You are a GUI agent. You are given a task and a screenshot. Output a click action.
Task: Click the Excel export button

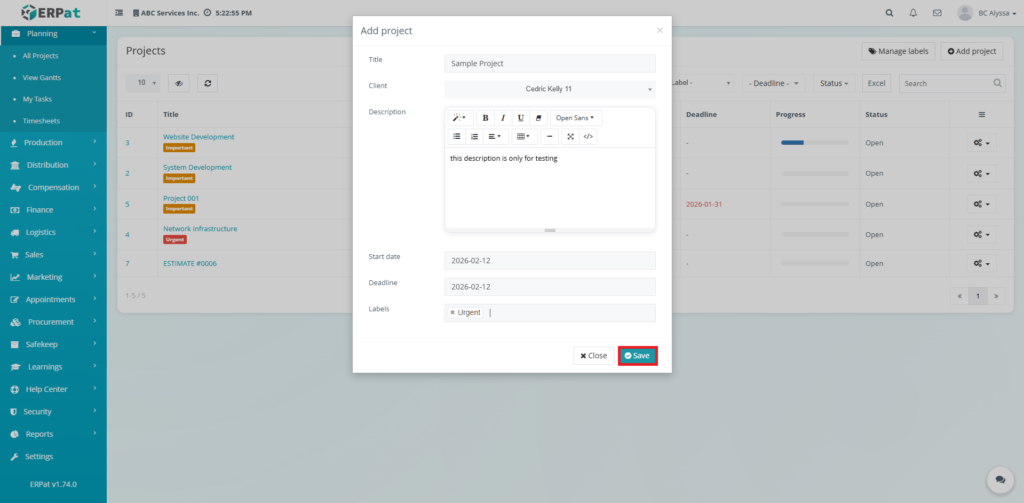click(x=876, y=84)
